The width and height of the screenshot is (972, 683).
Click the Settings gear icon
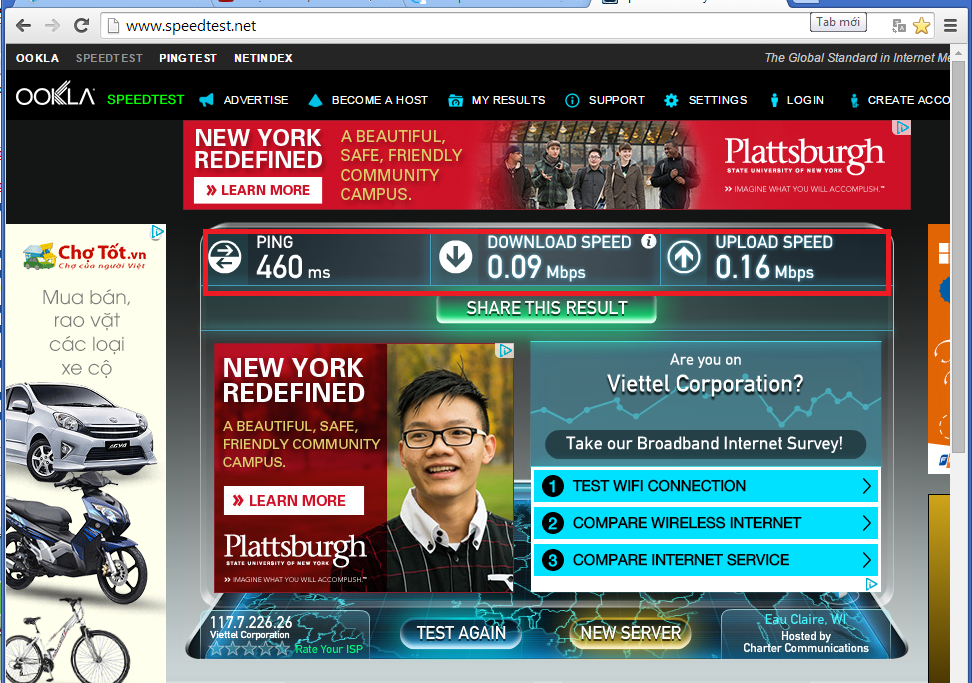click(671, 100)
